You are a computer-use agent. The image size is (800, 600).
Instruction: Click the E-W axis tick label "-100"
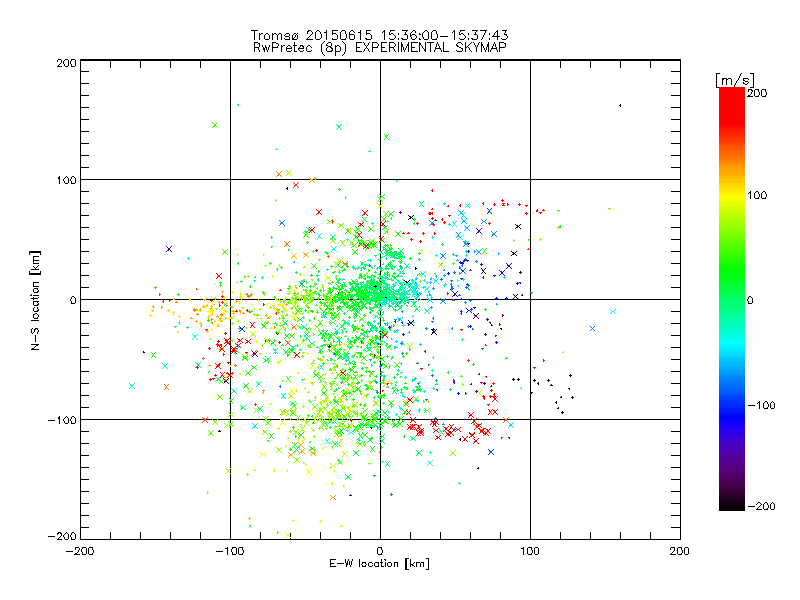230,551
